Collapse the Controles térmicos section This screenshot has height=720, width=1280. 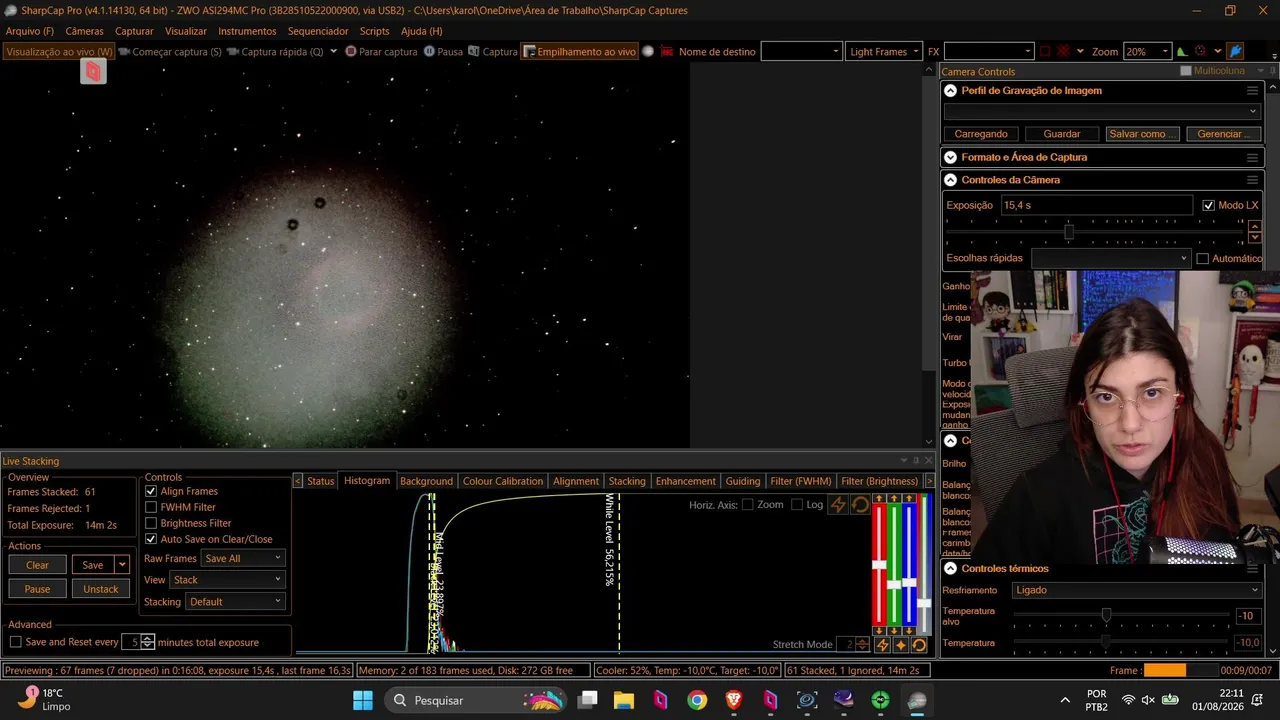tap(951, 568)
